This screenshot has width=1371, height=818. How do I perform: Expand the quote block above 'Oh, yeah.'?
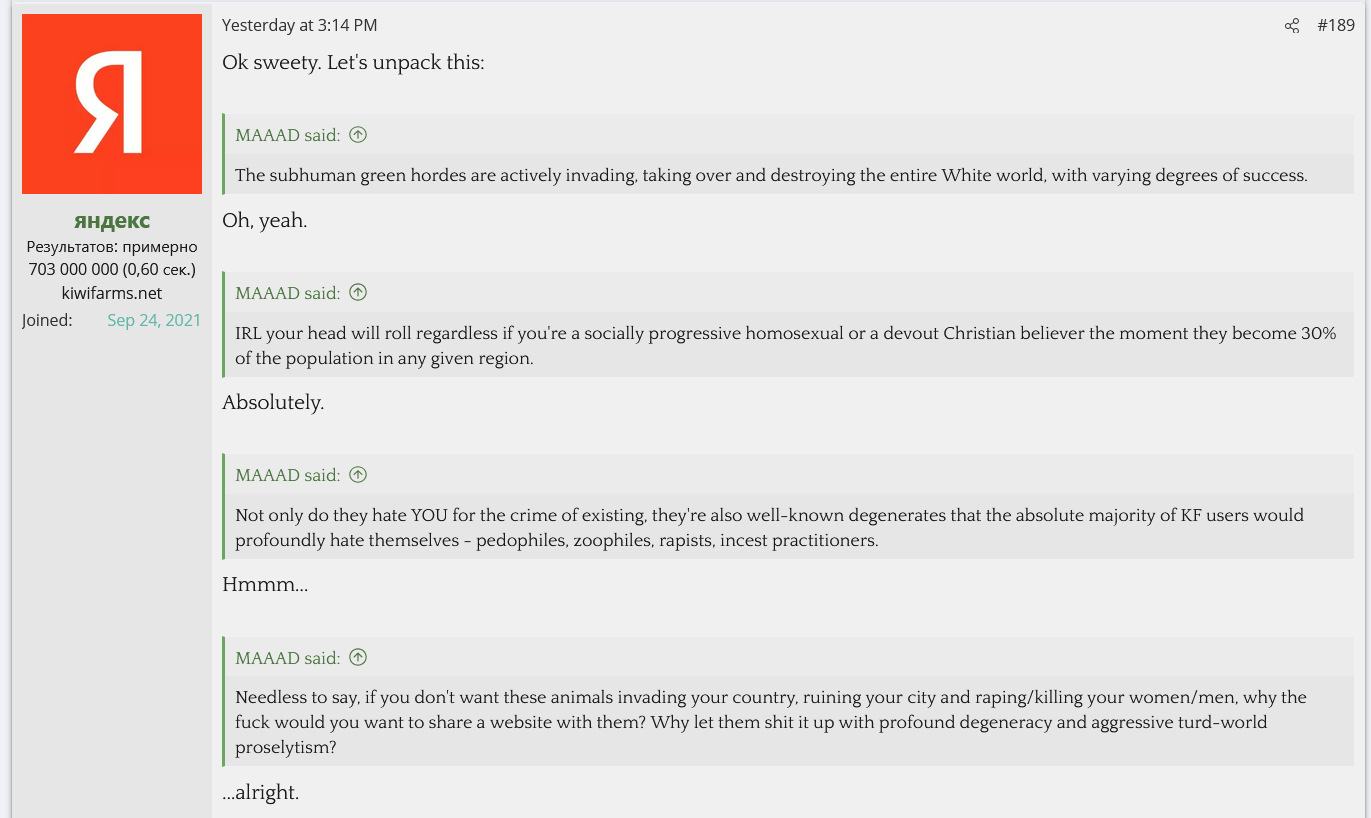tap(770, 176)
